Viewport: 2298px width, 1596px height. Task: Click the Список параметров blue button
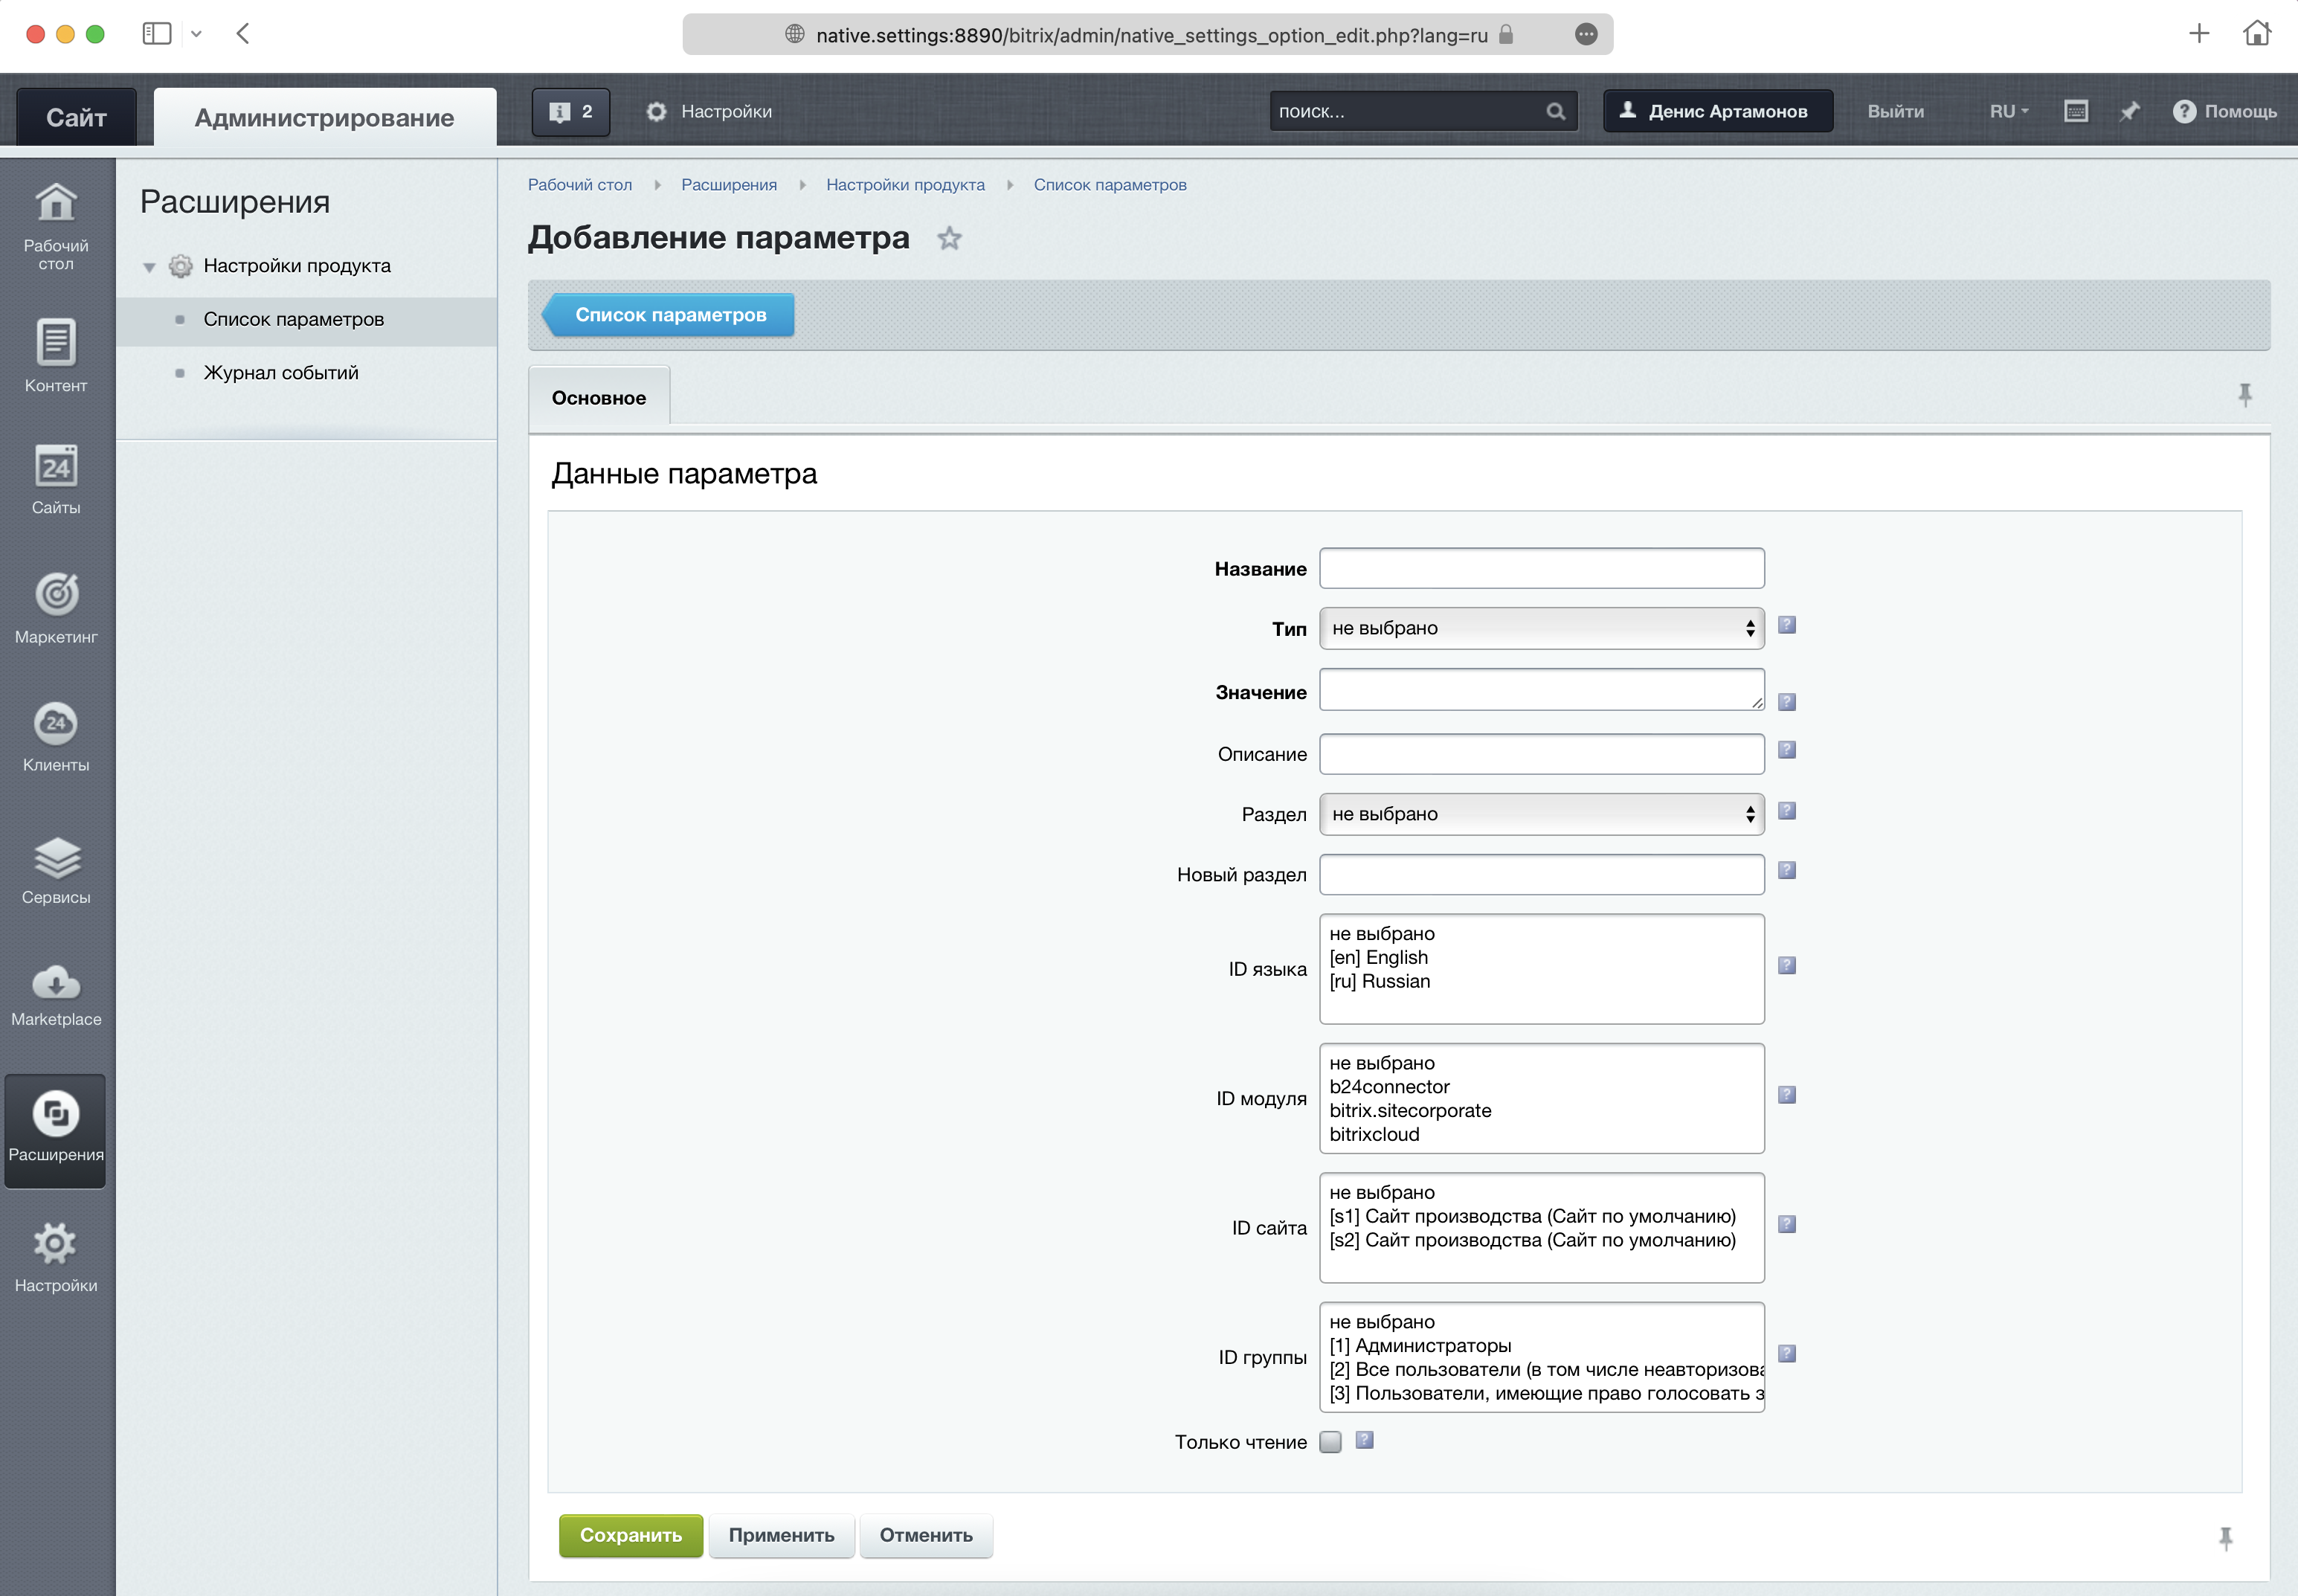669,315
